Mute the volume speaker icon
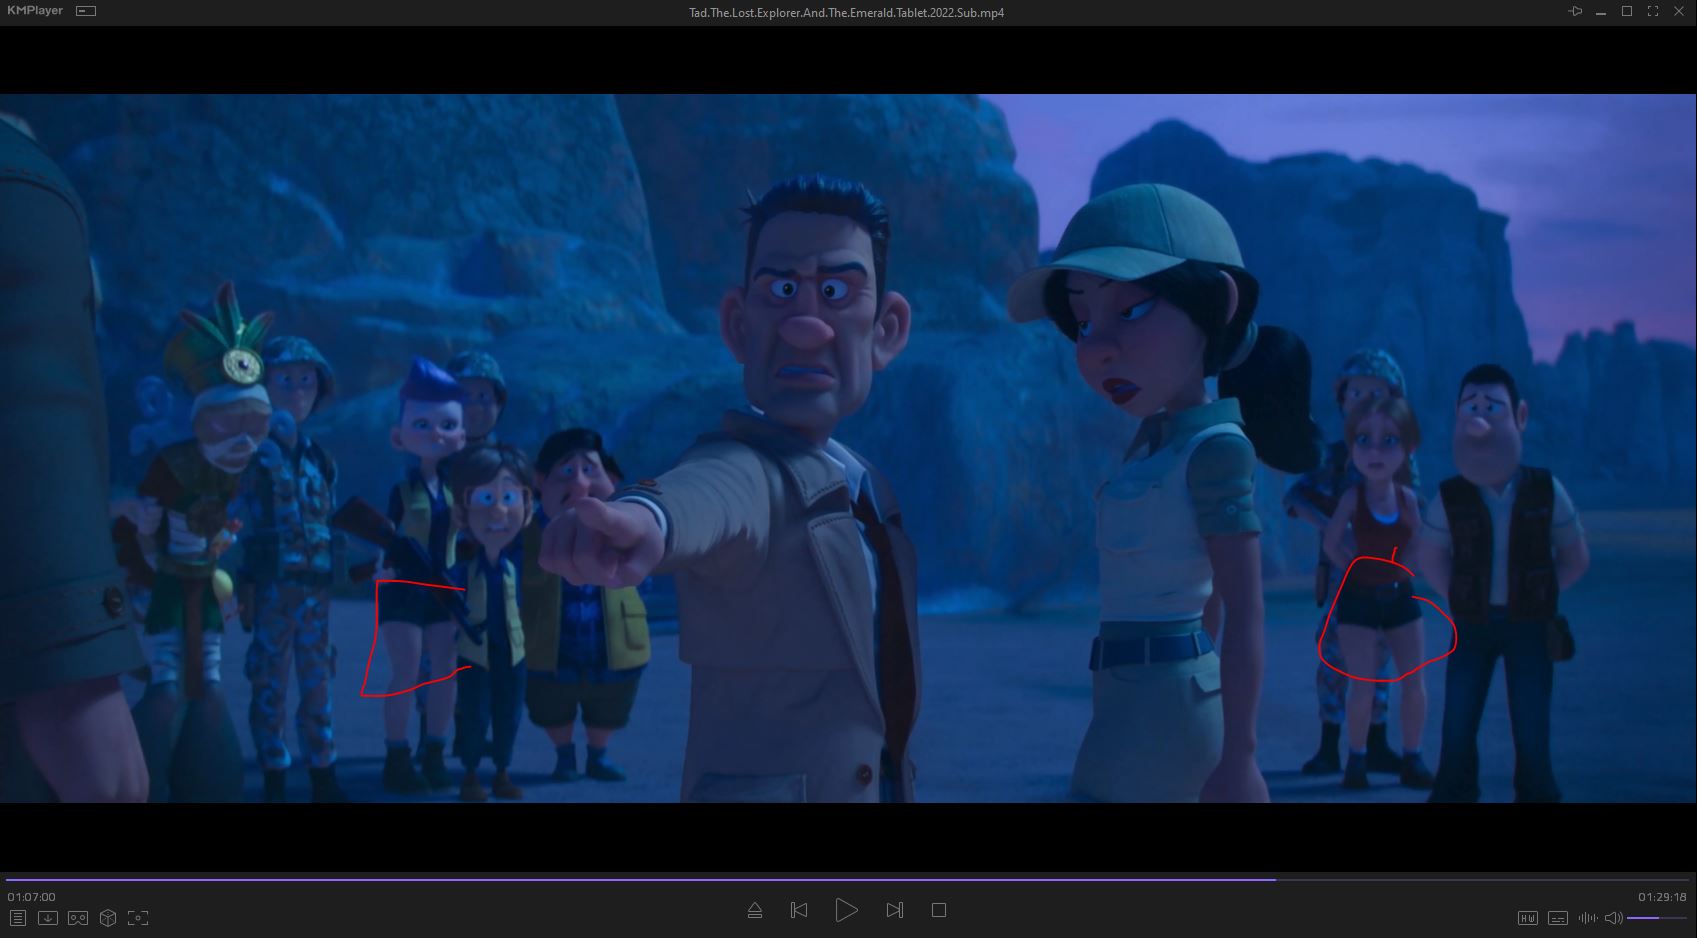The width and height of the screenshot is (1697, 938). 1612,918
